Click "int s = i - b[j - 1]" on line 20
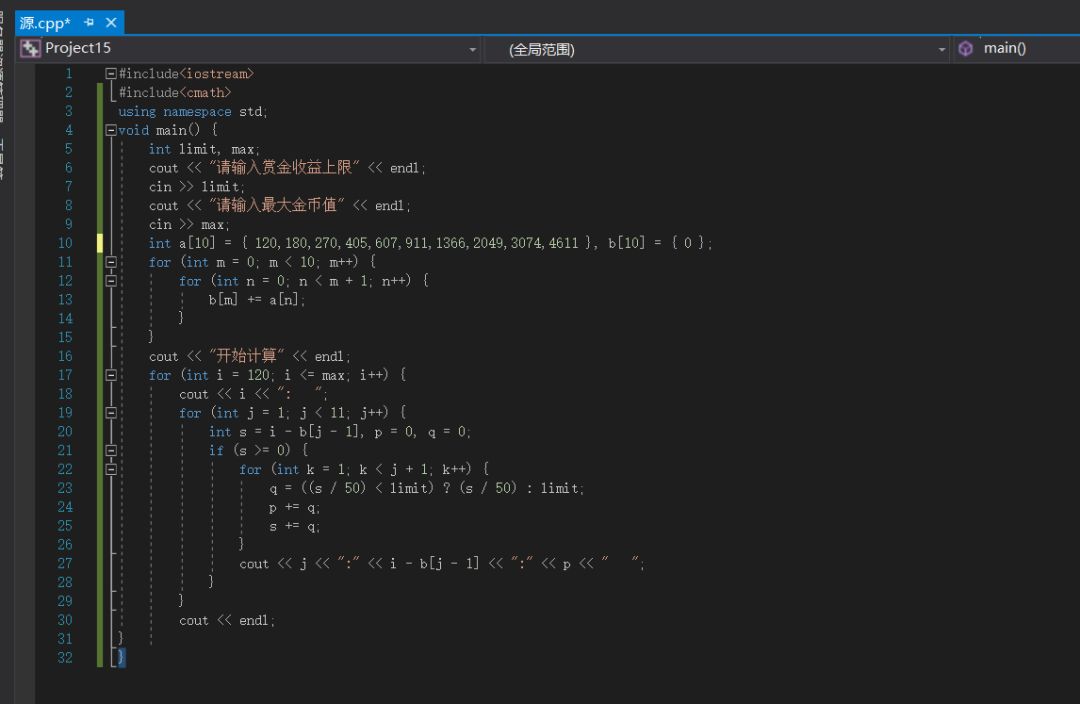 click(284, 432)
